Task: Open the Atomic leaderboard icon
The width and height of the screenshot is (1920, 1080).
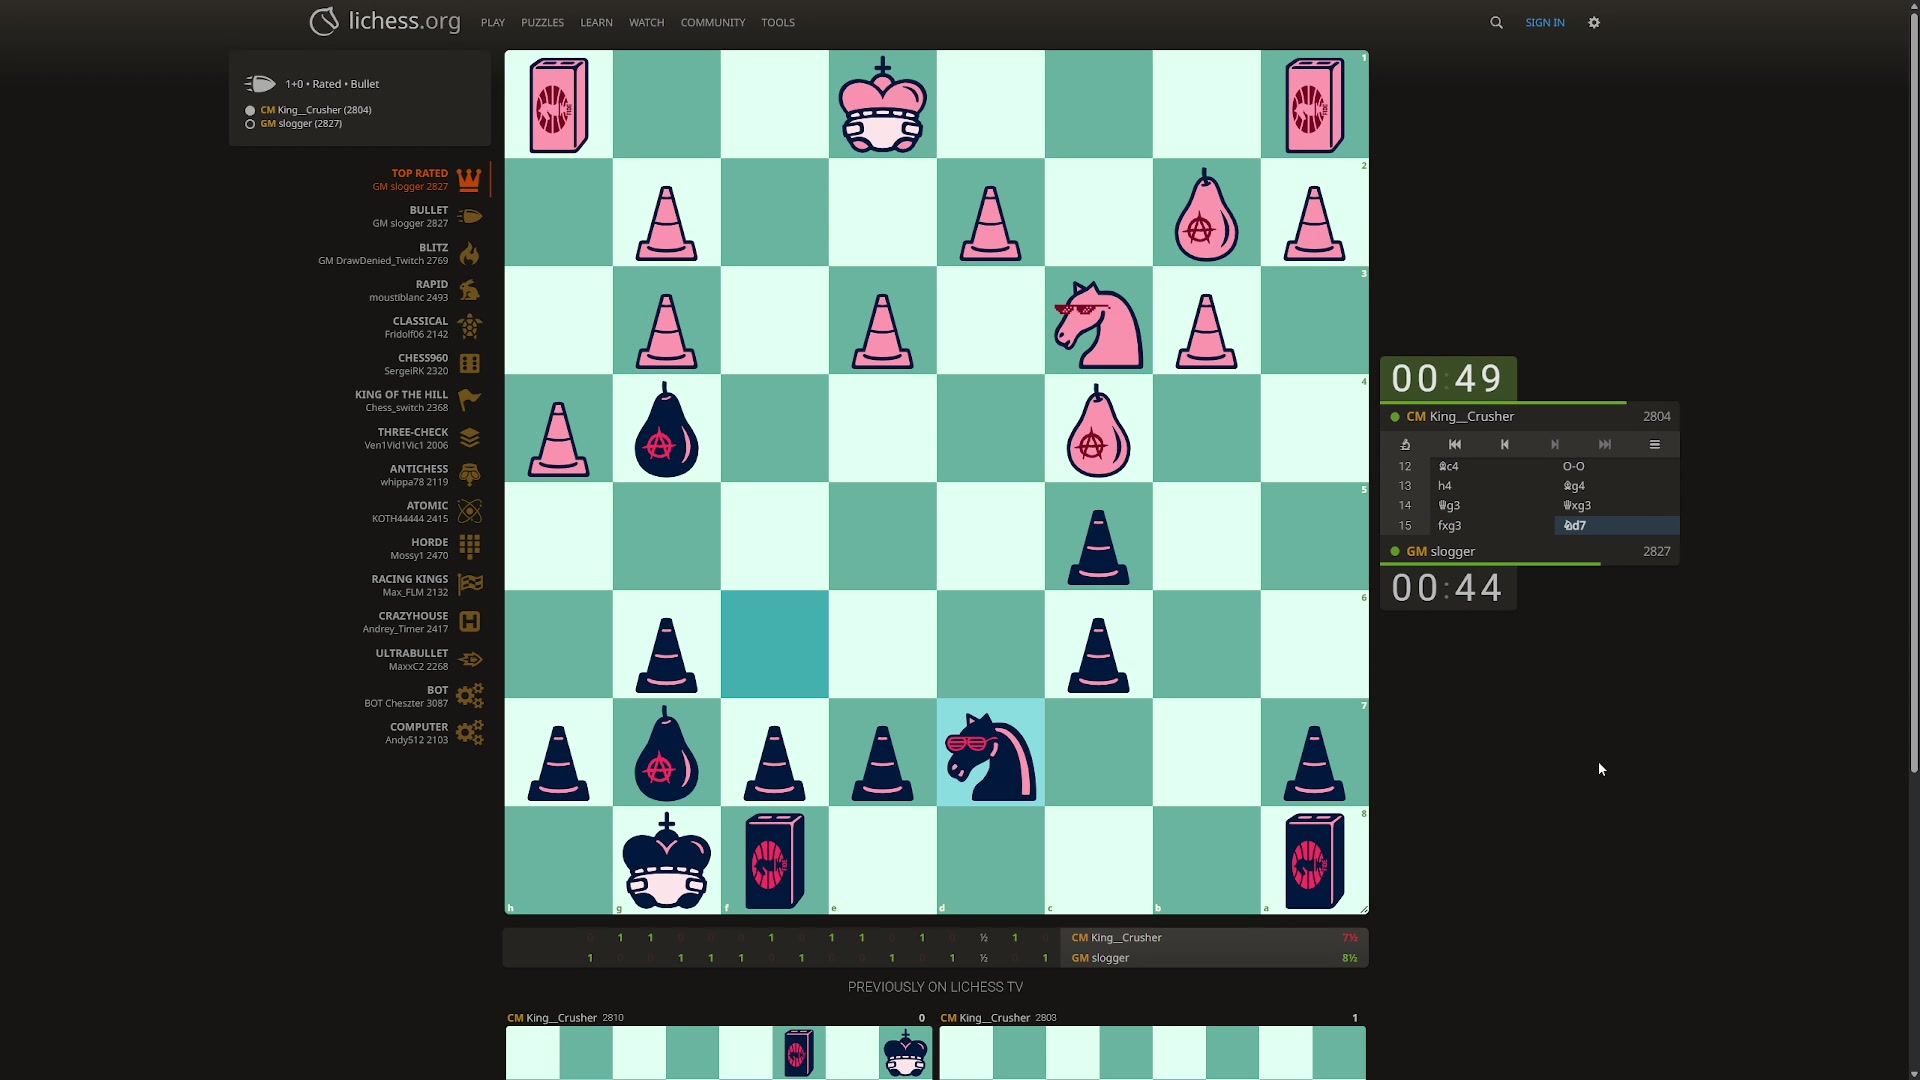Action: click(x=469, y=511)
